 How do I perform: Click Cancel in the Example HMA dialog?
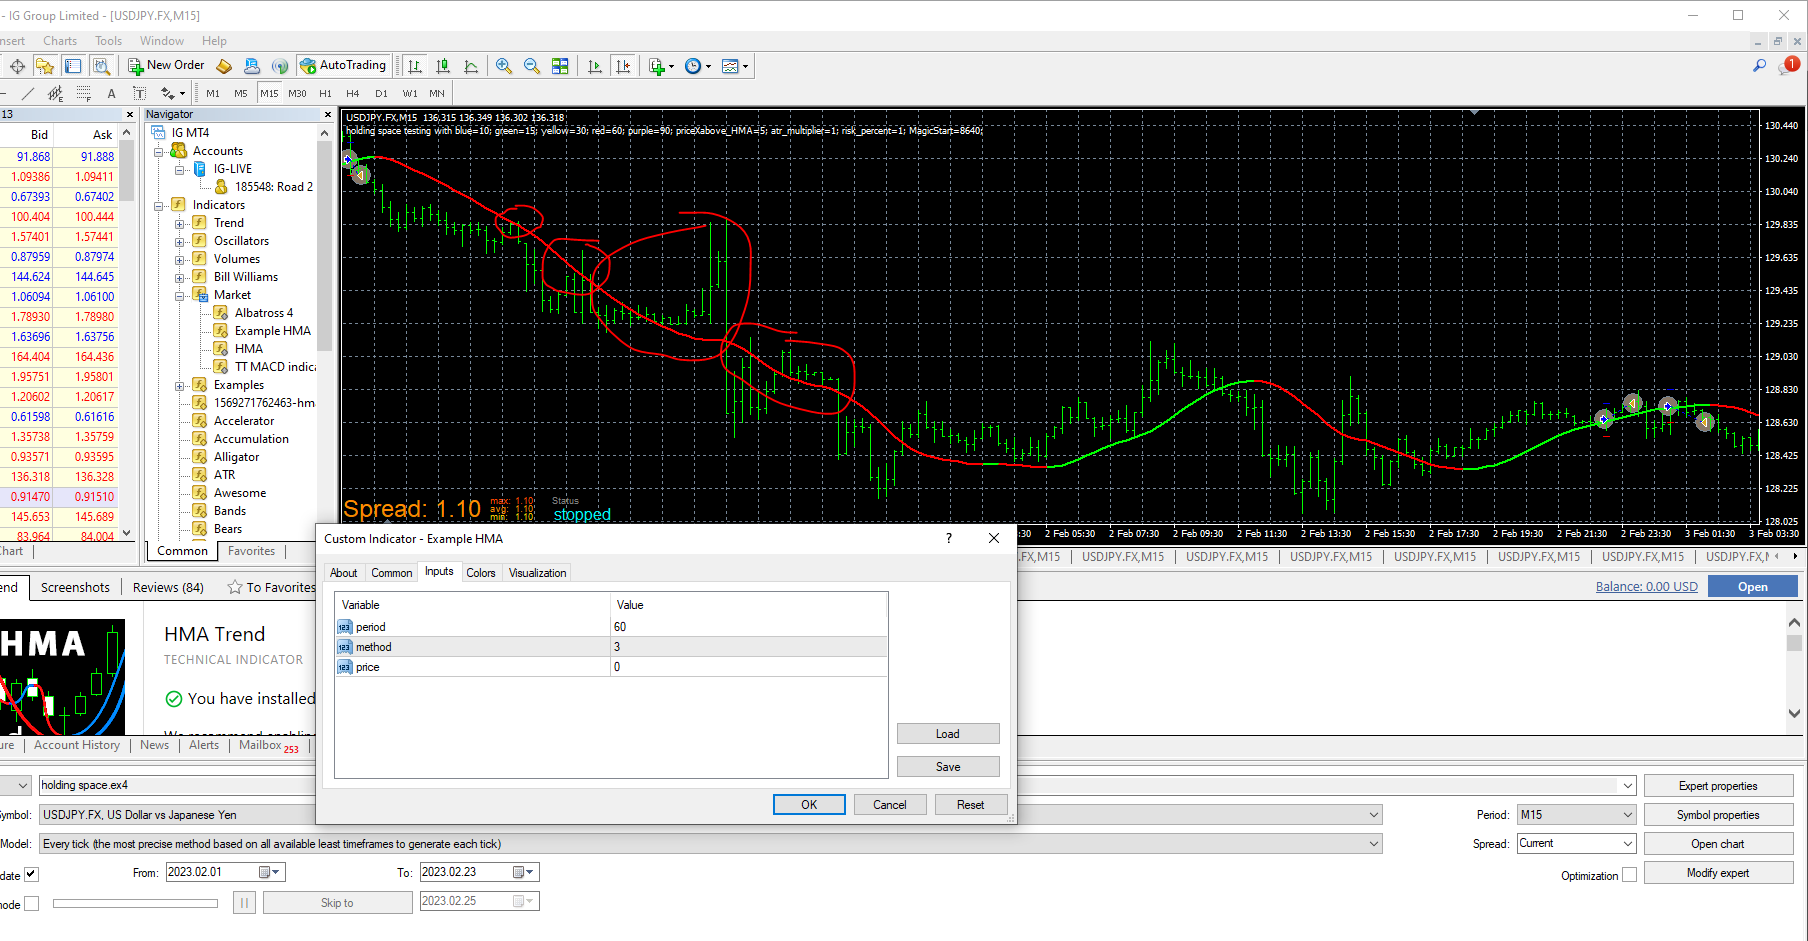pyautogui.click(x=890, y=805)
